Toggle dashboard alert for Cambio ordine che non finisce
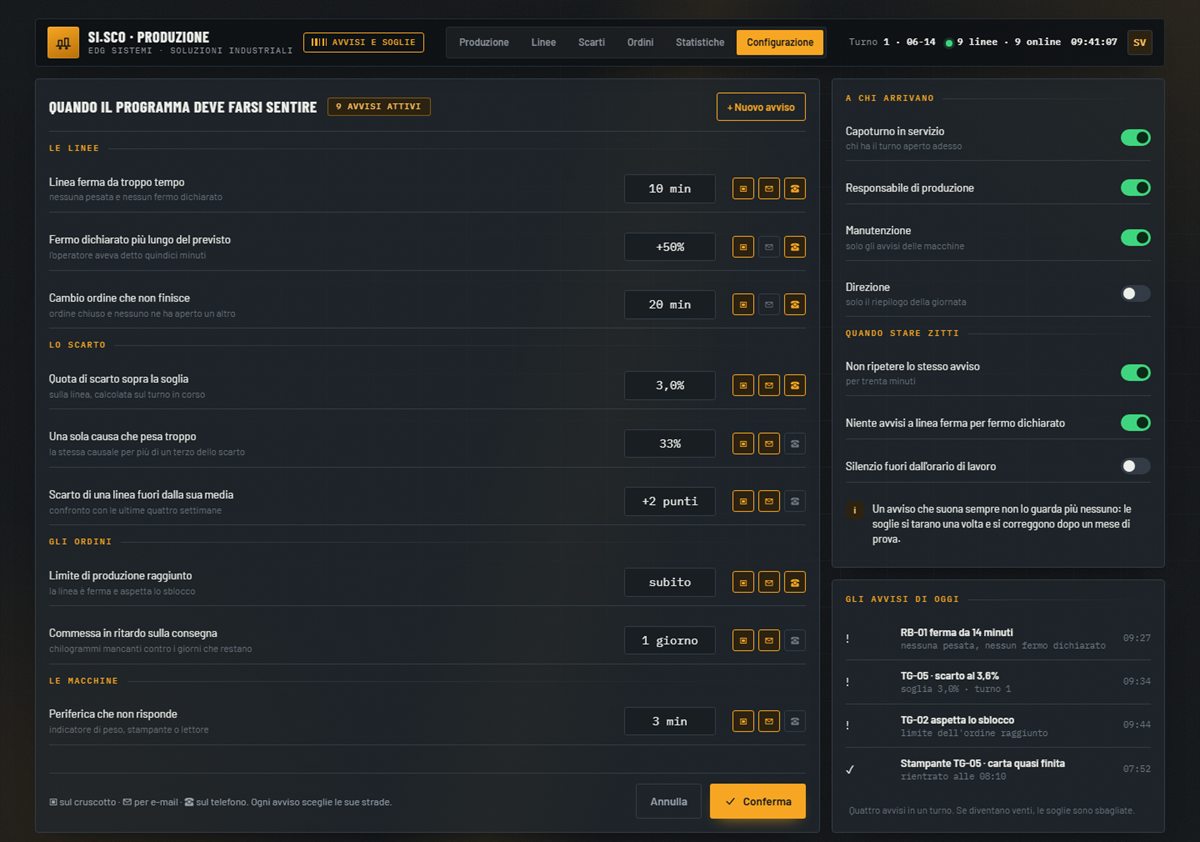Viewport: 1200px width, 842px height. click(743, 304)
